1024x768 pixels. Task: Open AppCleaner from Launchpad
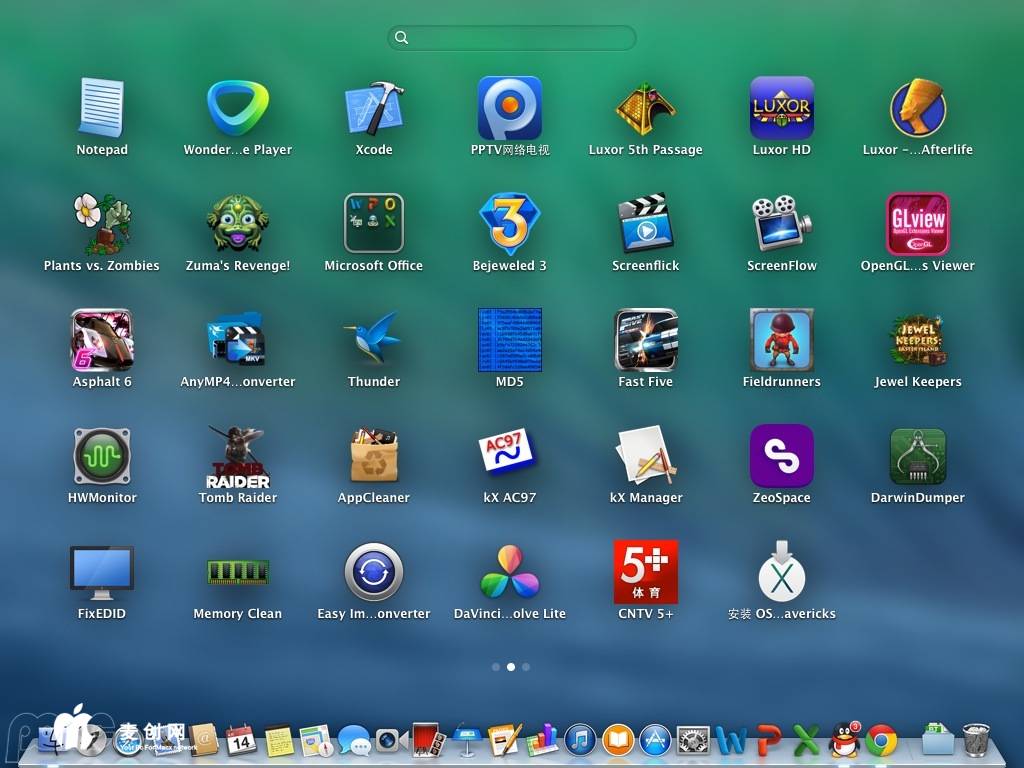tap(374, 457)
